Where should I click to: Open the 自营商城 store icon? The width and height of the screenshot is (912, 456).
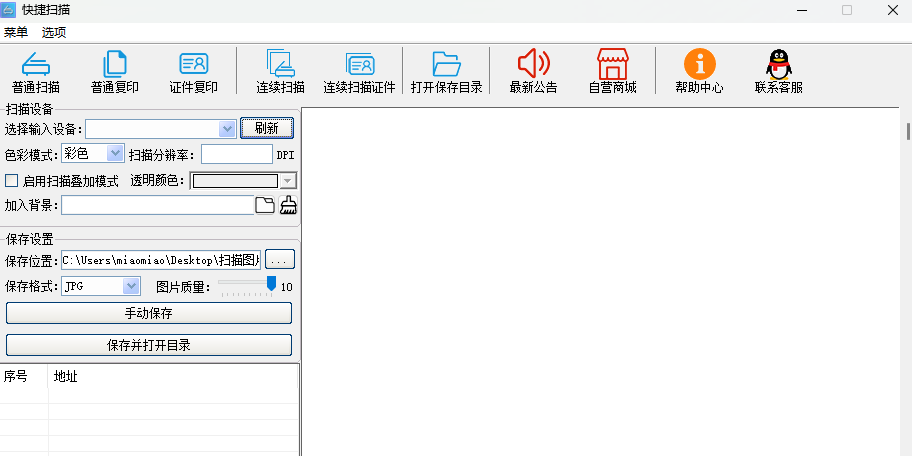coord(612,66)
